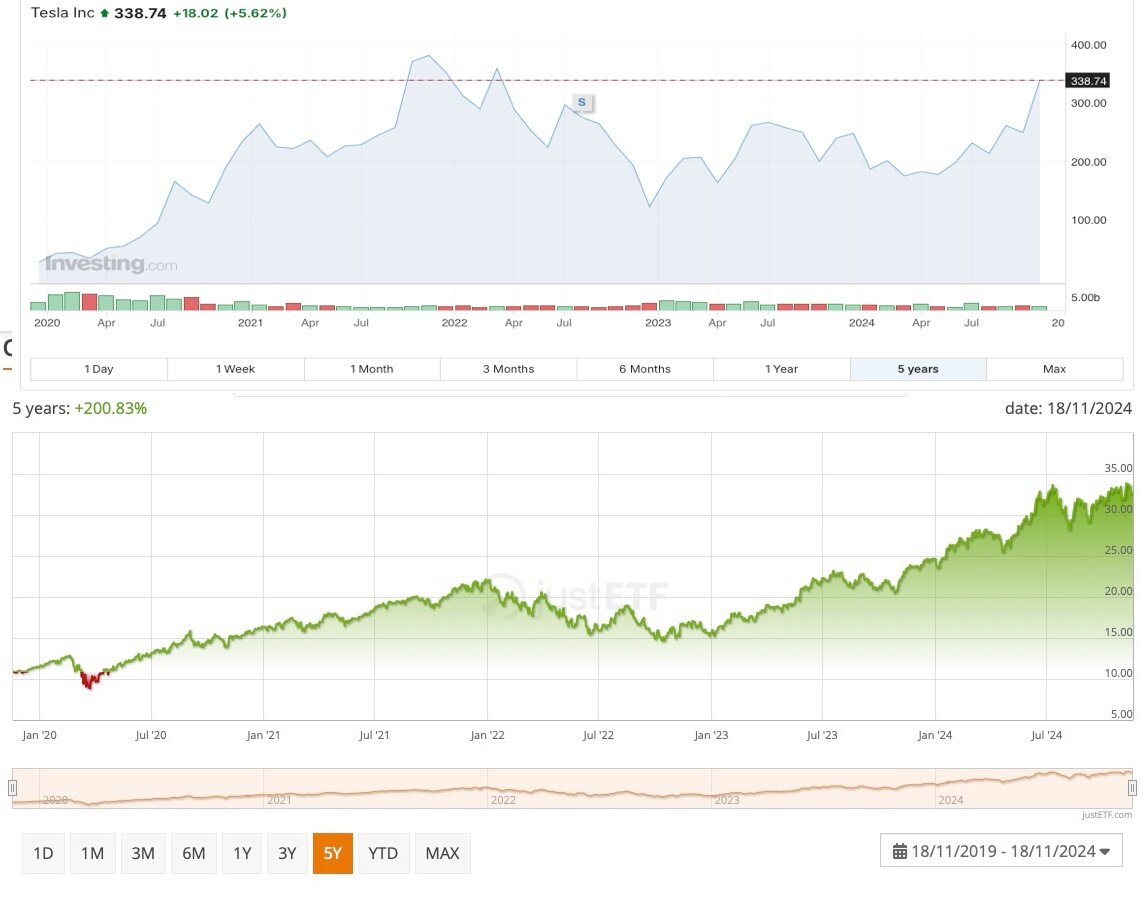Click the Jan '20 axis label
Viewport: 1143px width, 900px height.
pyautogui.click(x=39, y=735)
